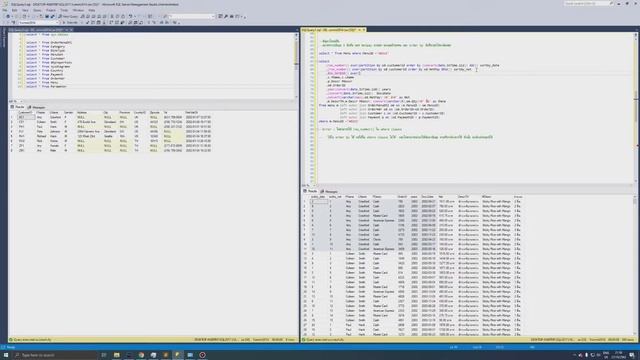Click the OrderID column header in the right grid

[x=402, y=197]
